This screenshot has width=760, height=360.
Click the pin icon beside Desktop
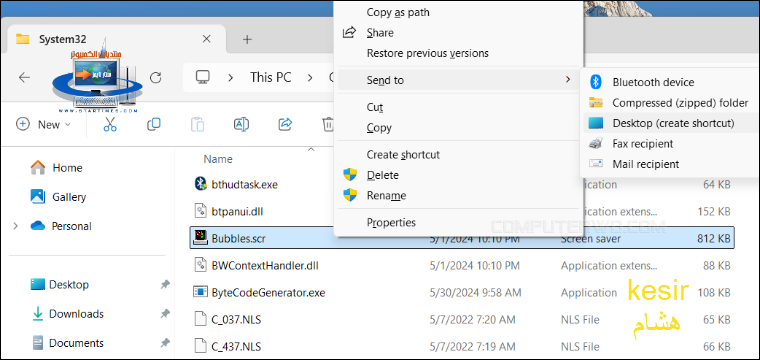[165, 284]
